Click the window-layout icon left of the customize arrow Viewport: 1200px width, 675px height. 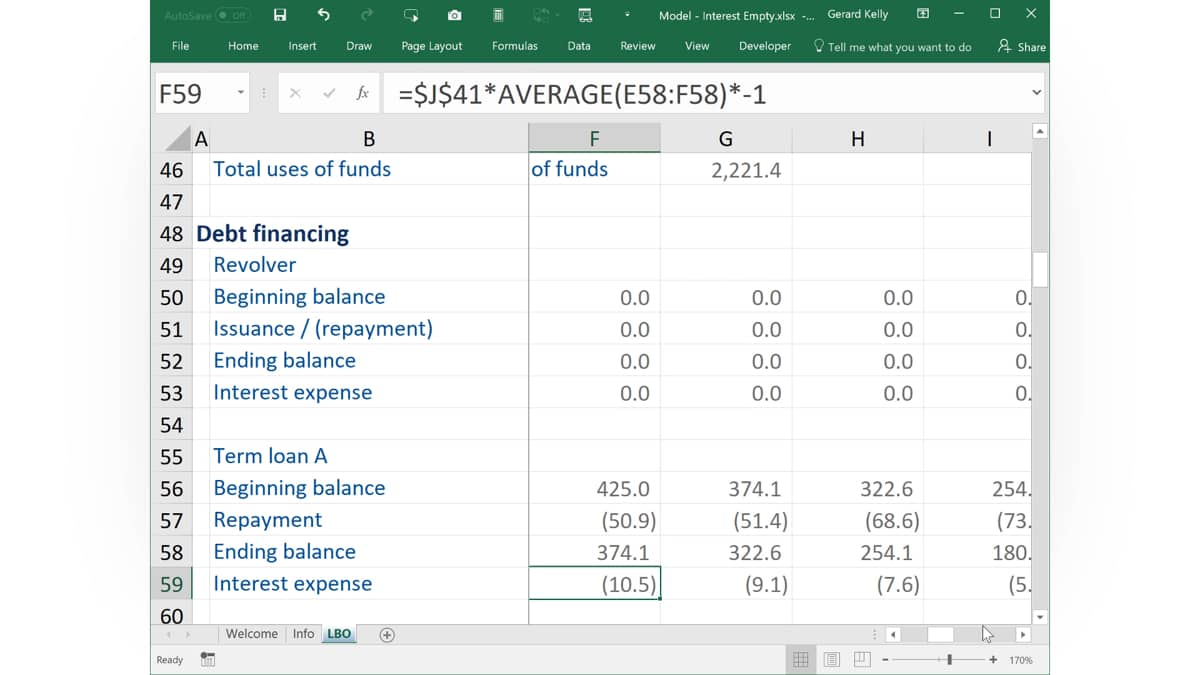tap(585, 15)
